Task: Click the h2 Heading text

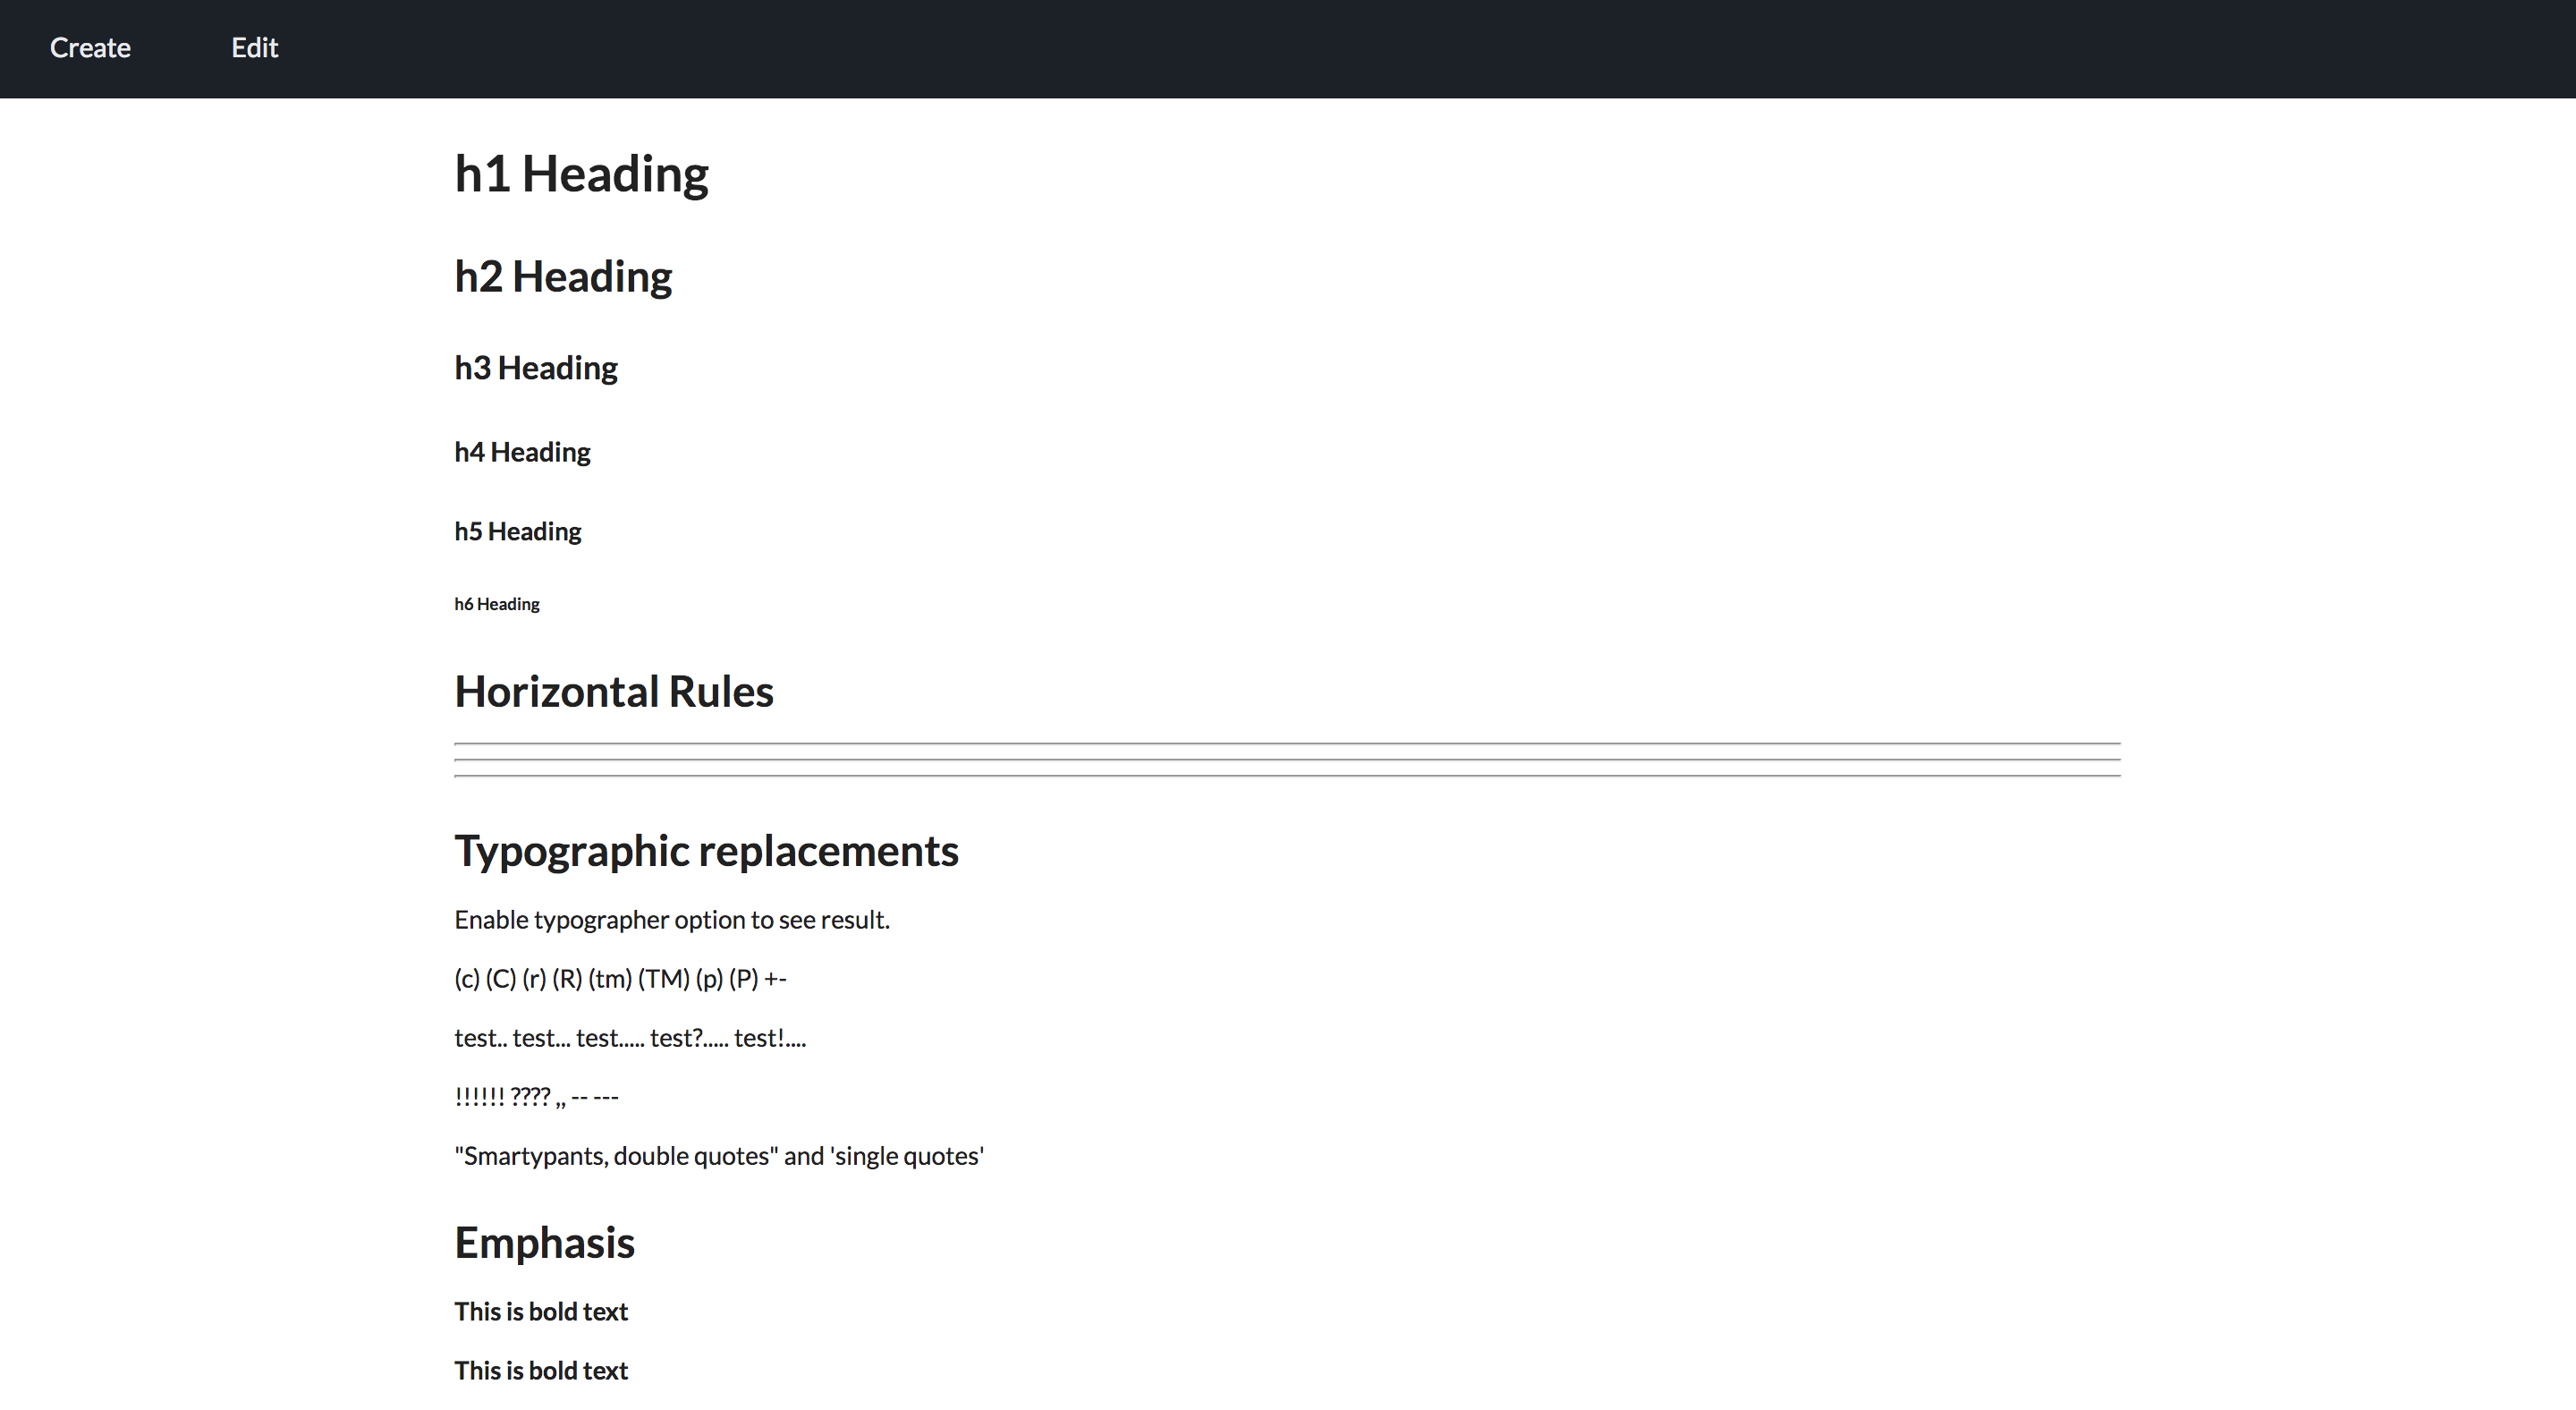Action: point(563,277)
